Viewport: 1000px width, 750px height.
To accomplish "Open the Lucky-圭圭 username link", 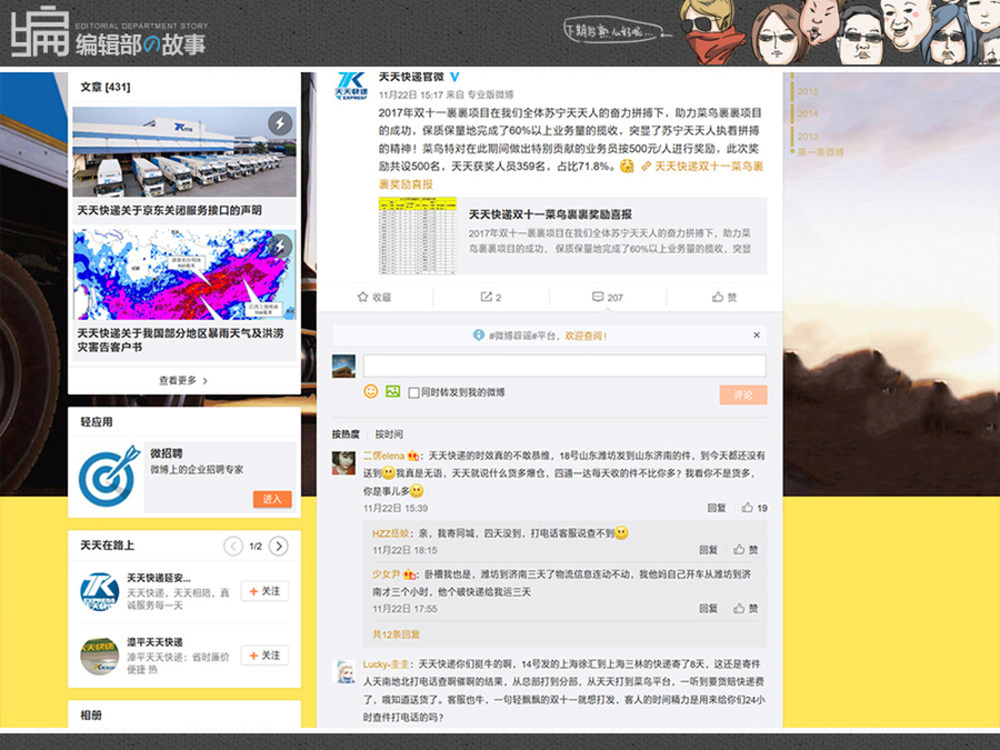I will click(386, 664).
